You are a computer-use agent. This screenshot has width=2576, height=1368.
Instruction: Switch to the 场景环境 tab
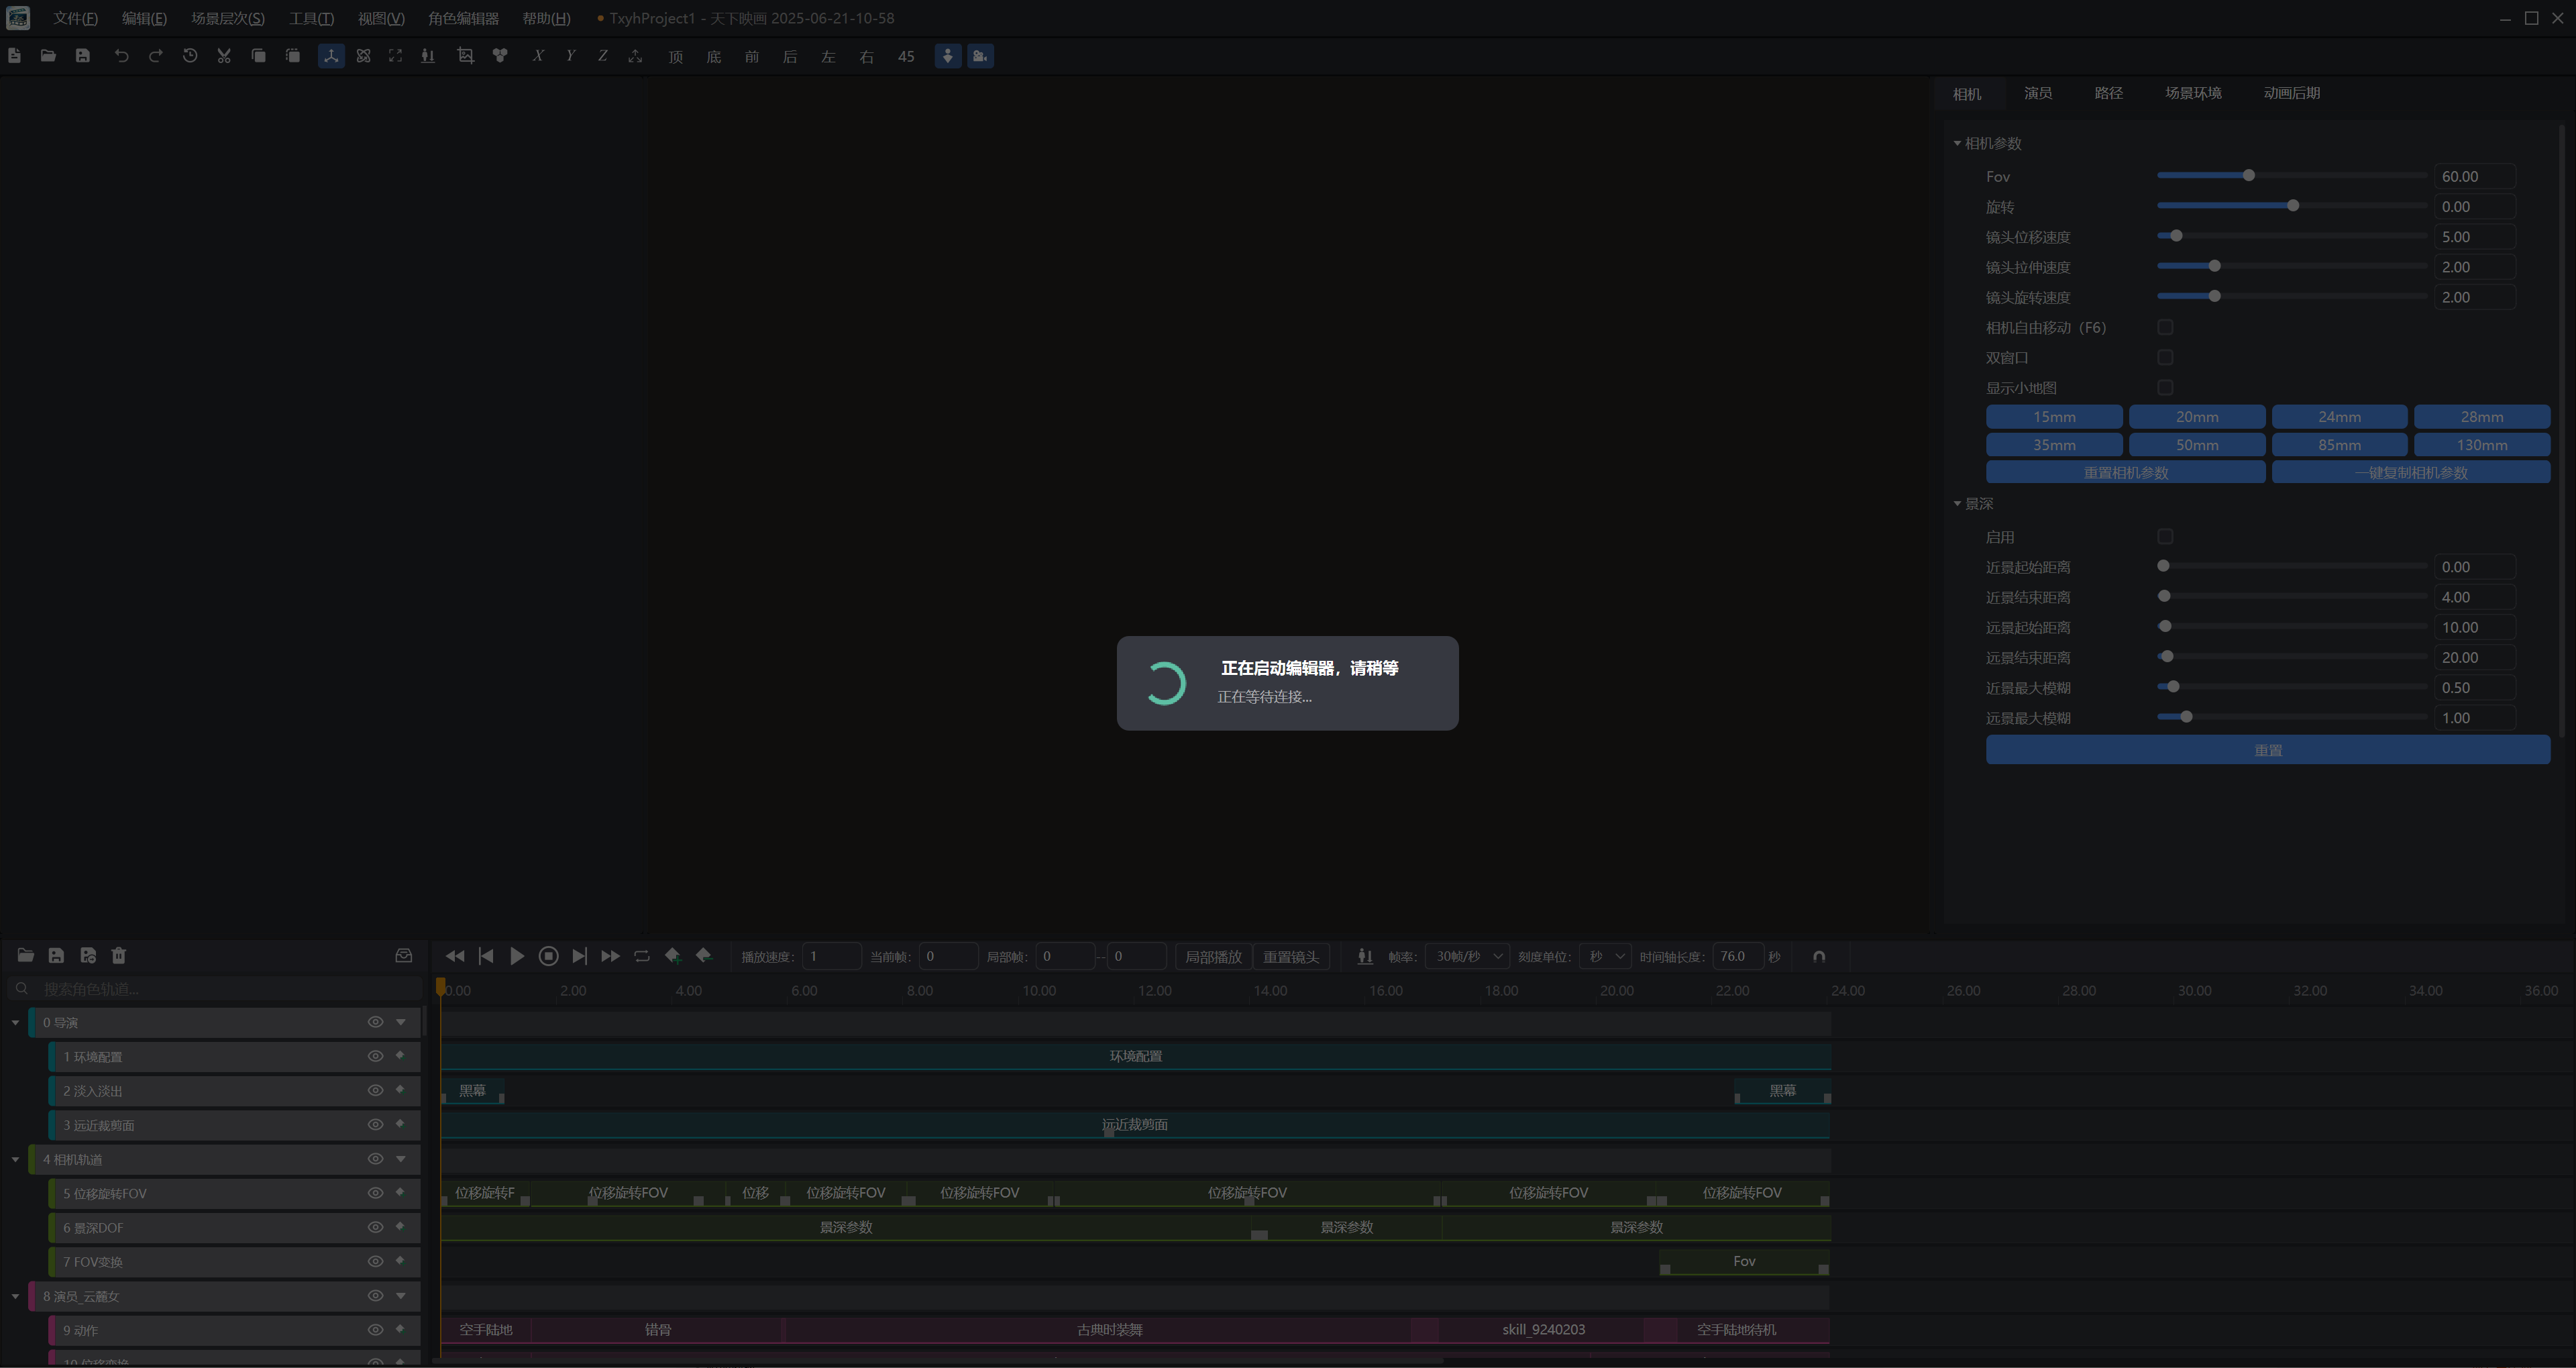pos(2193,93)
